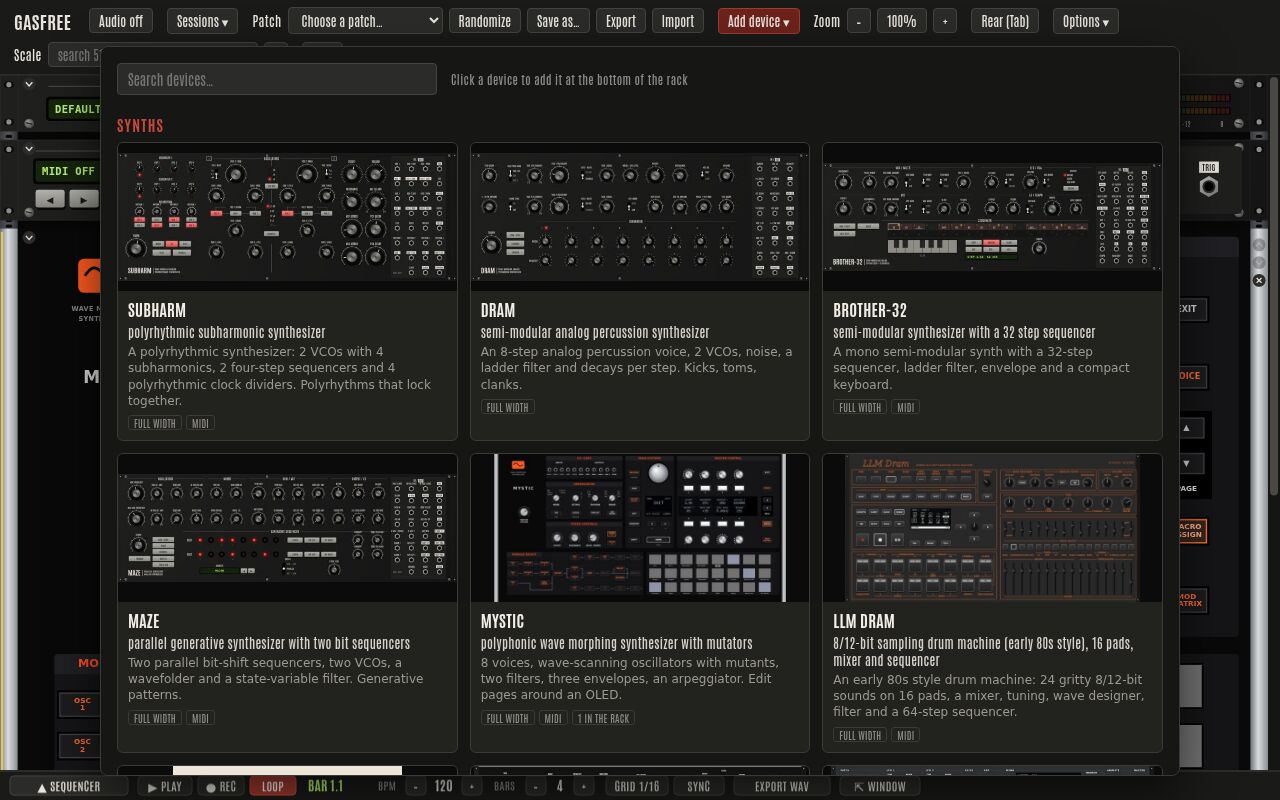
Task: Collapse the MIDI OFF rack module
Action: (x=29, y=149)
